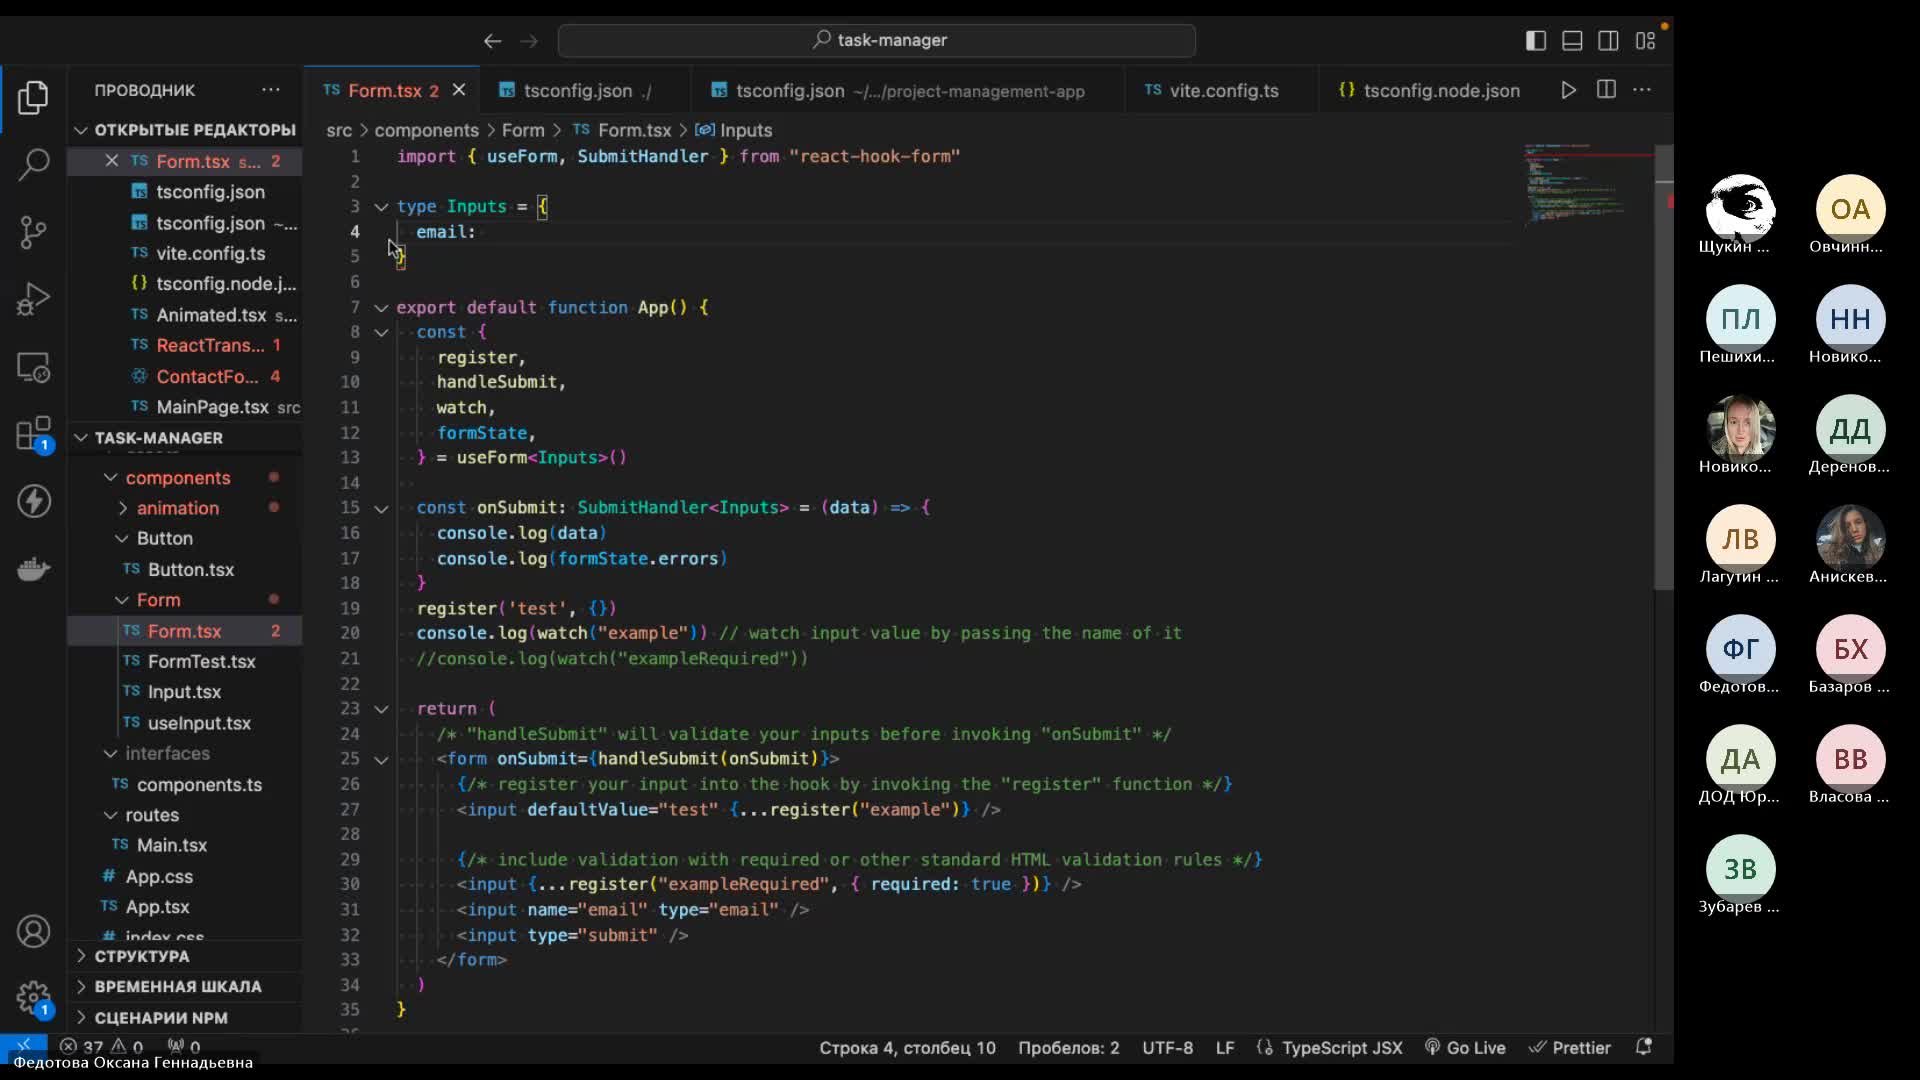Open the Source Control view
The image size is (1920, 1080).
33,232
